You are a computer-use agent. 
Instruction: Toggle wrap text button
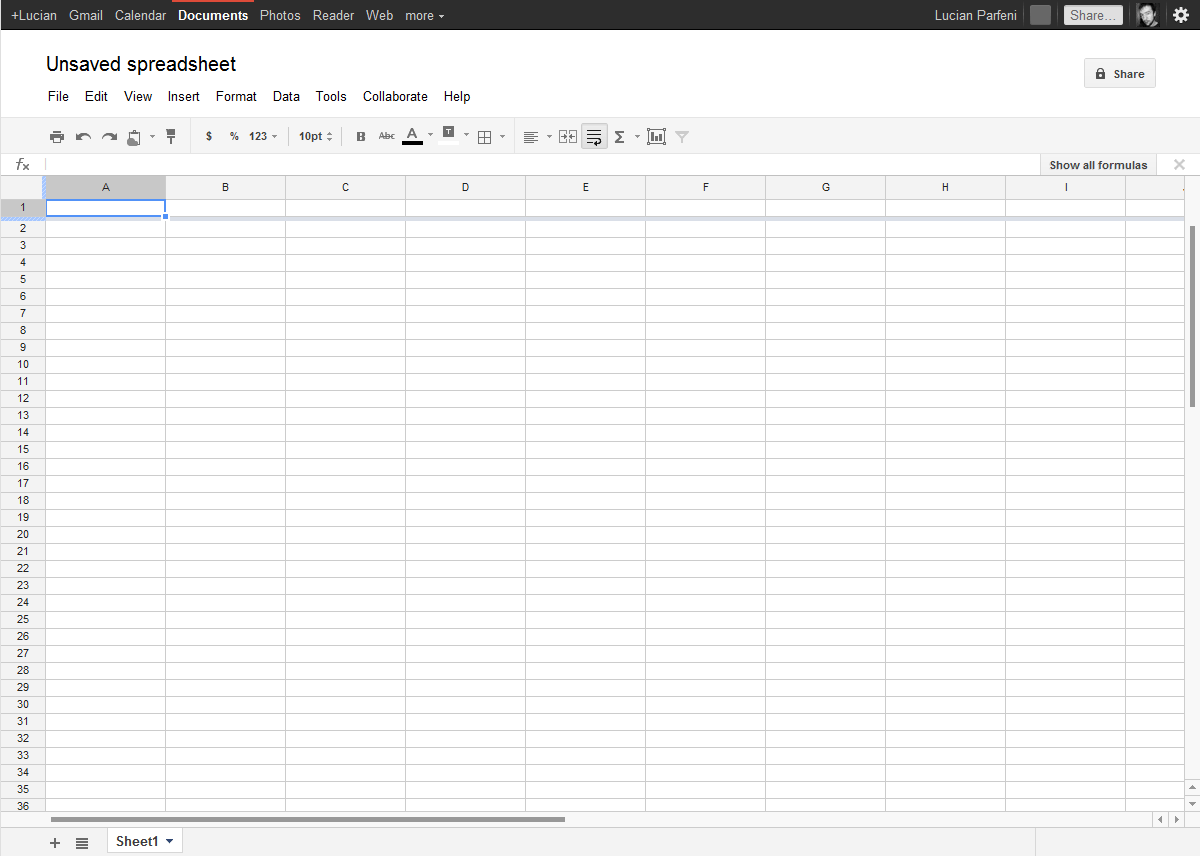(594, 137)
